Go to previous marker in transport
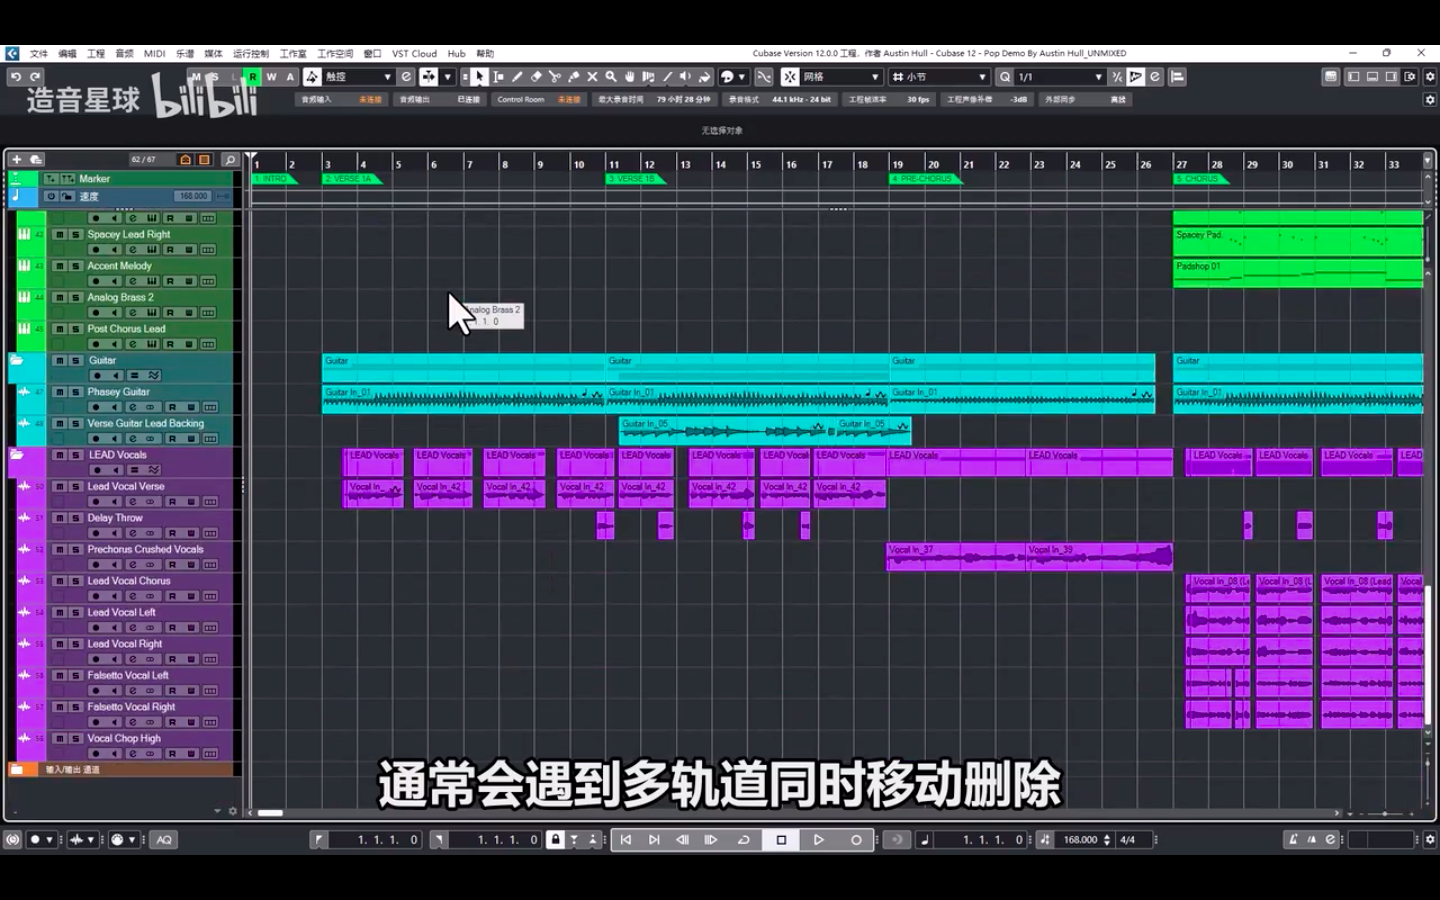This screenshot has height=900, width=1440. 626,840
